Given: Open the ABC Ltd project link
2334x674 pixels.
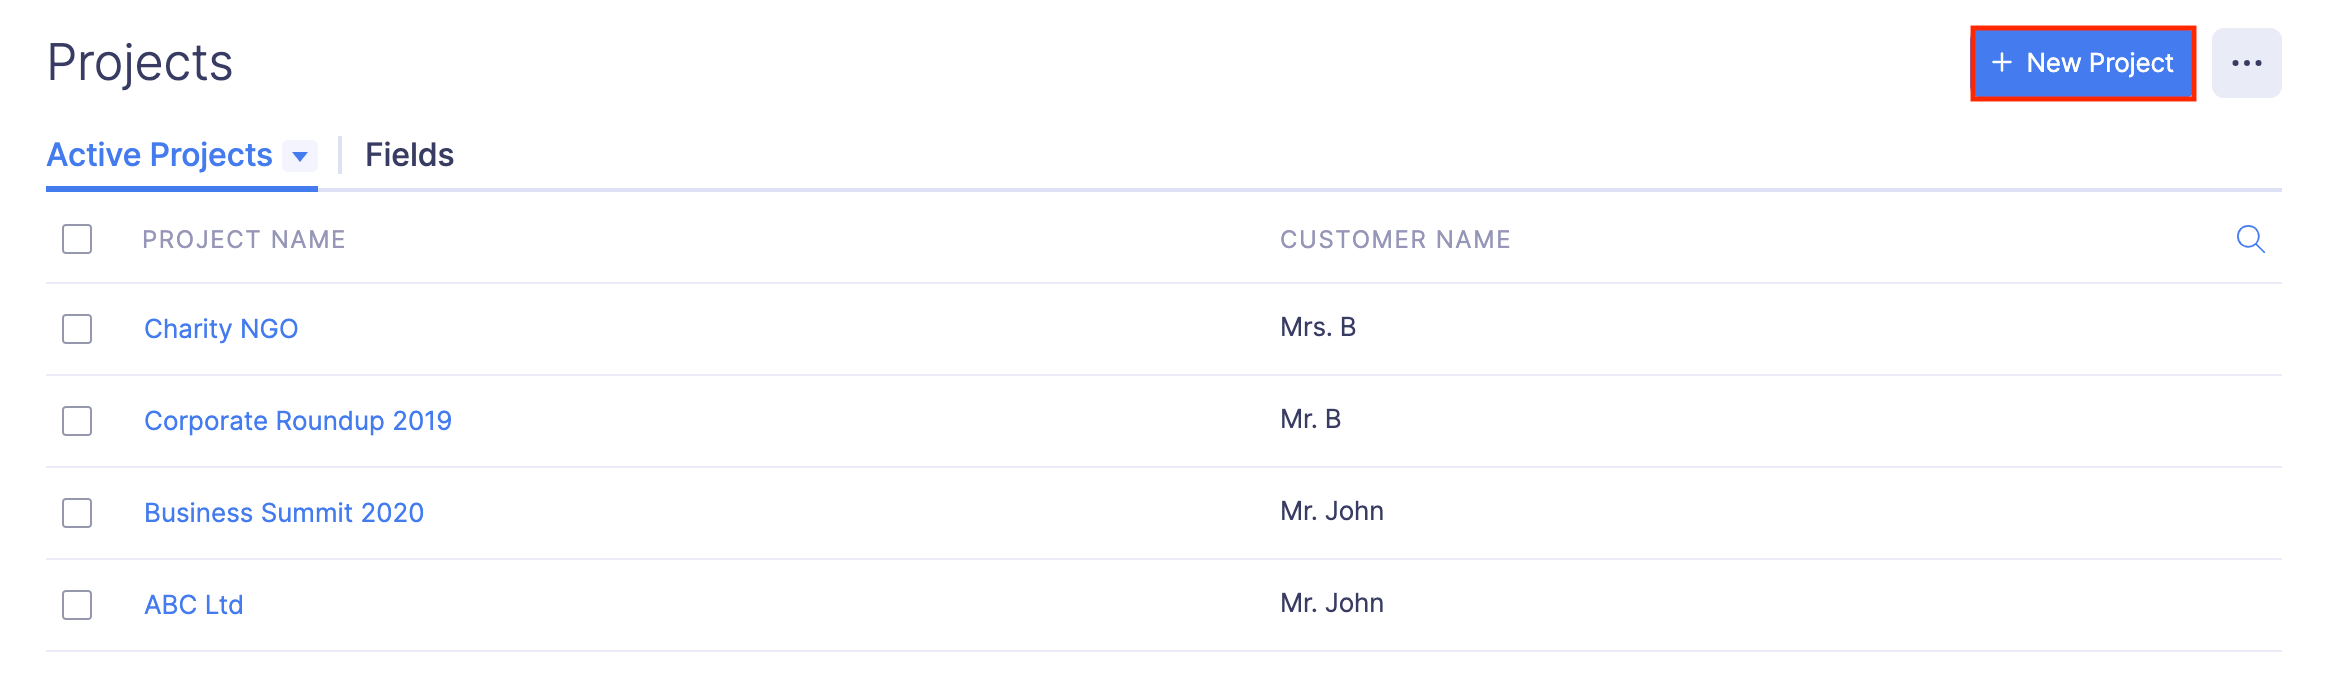Looking at the screenshot, I should click(194, 605).
